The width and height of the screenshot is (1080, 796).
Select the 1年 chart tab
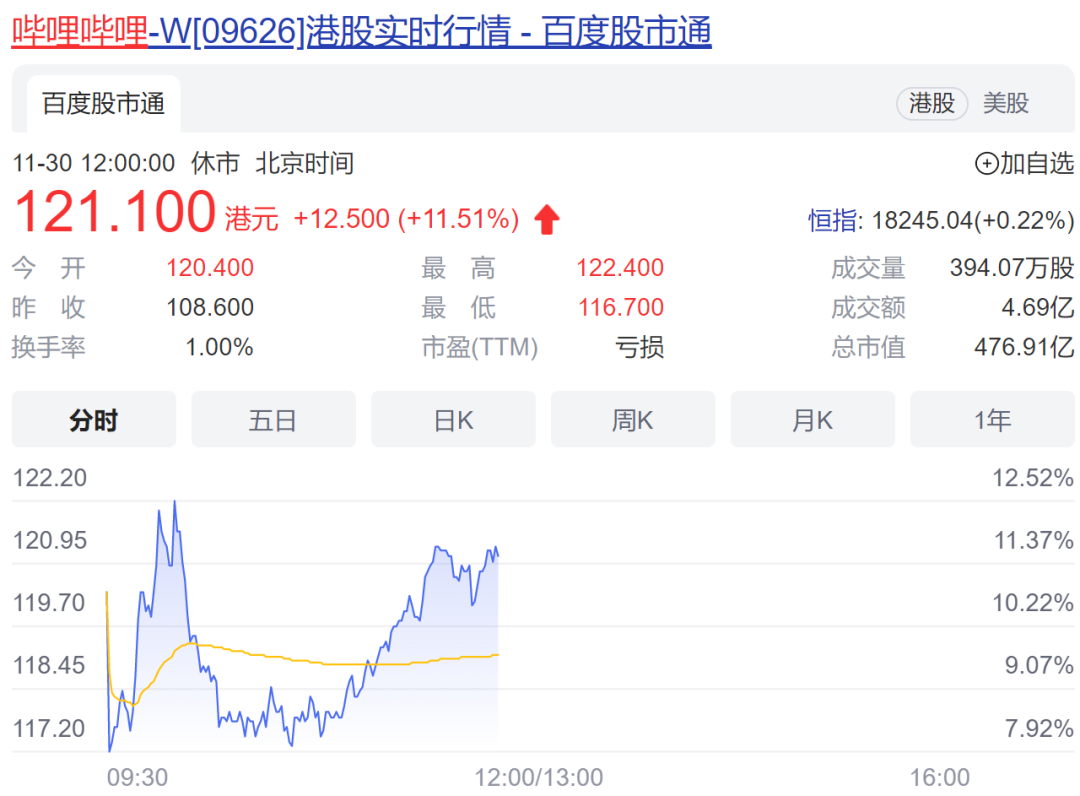(993, 419)
